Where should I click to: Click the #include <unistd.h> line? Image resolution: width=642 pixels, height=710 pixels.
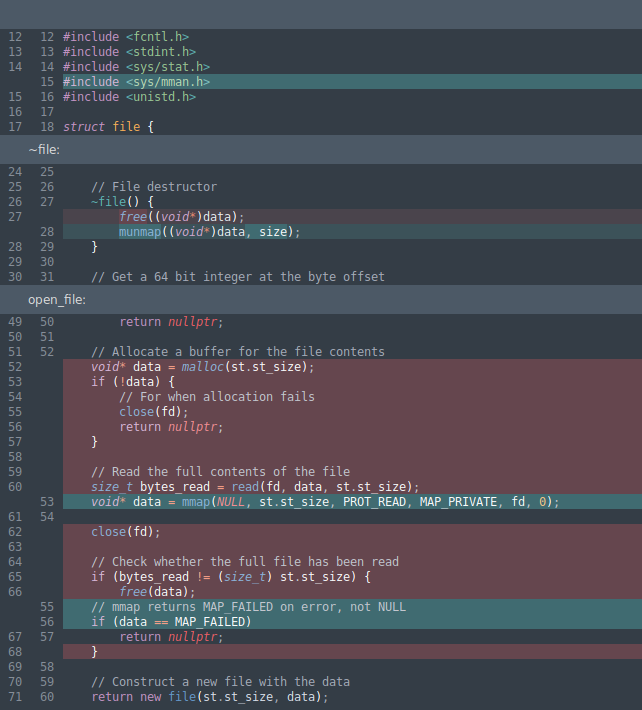coord(129,97)
